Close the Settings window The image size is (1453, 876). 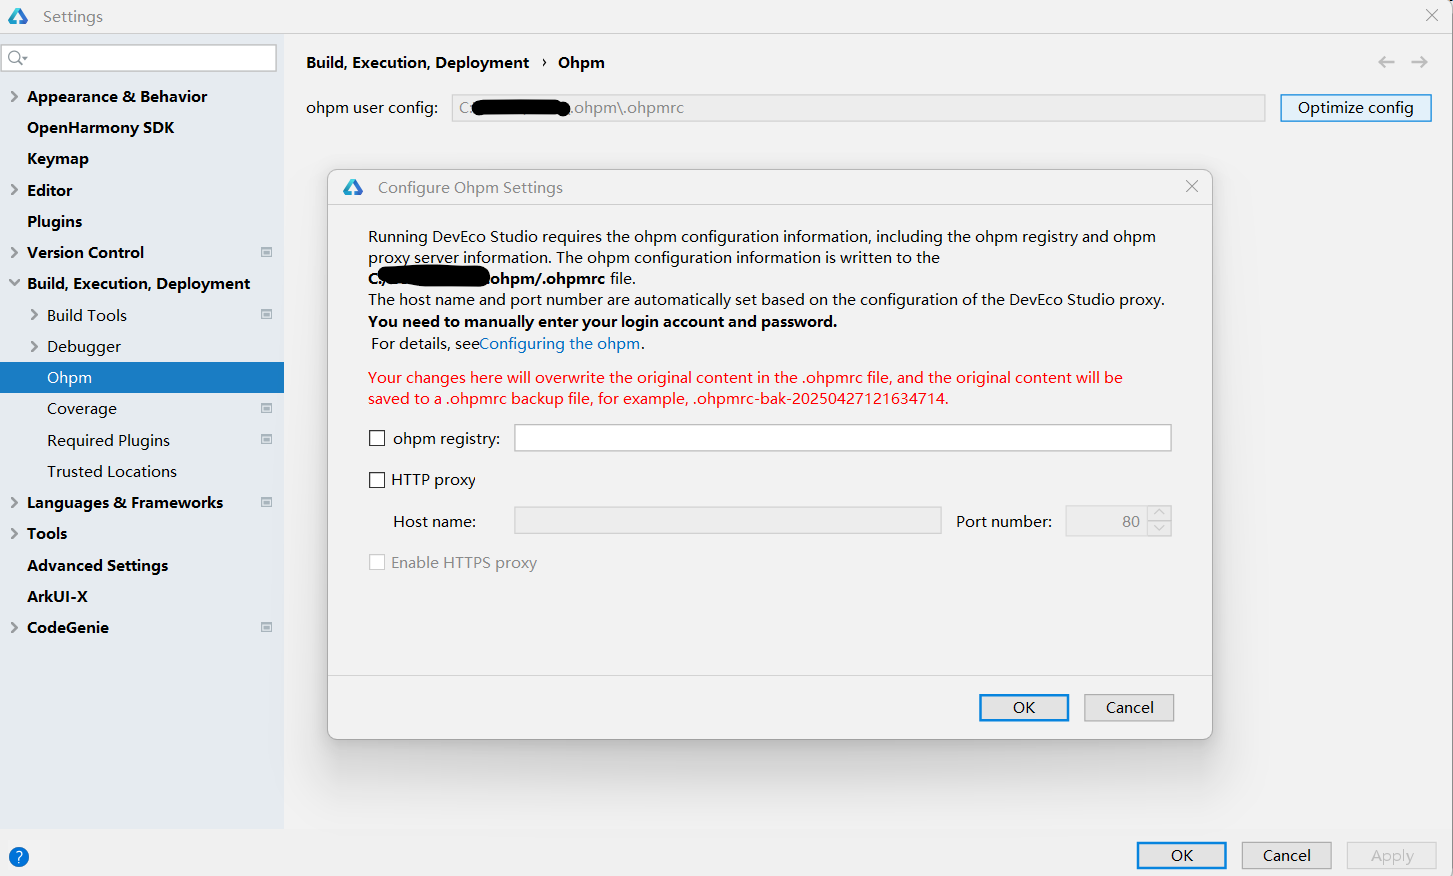pos(1432,15)
